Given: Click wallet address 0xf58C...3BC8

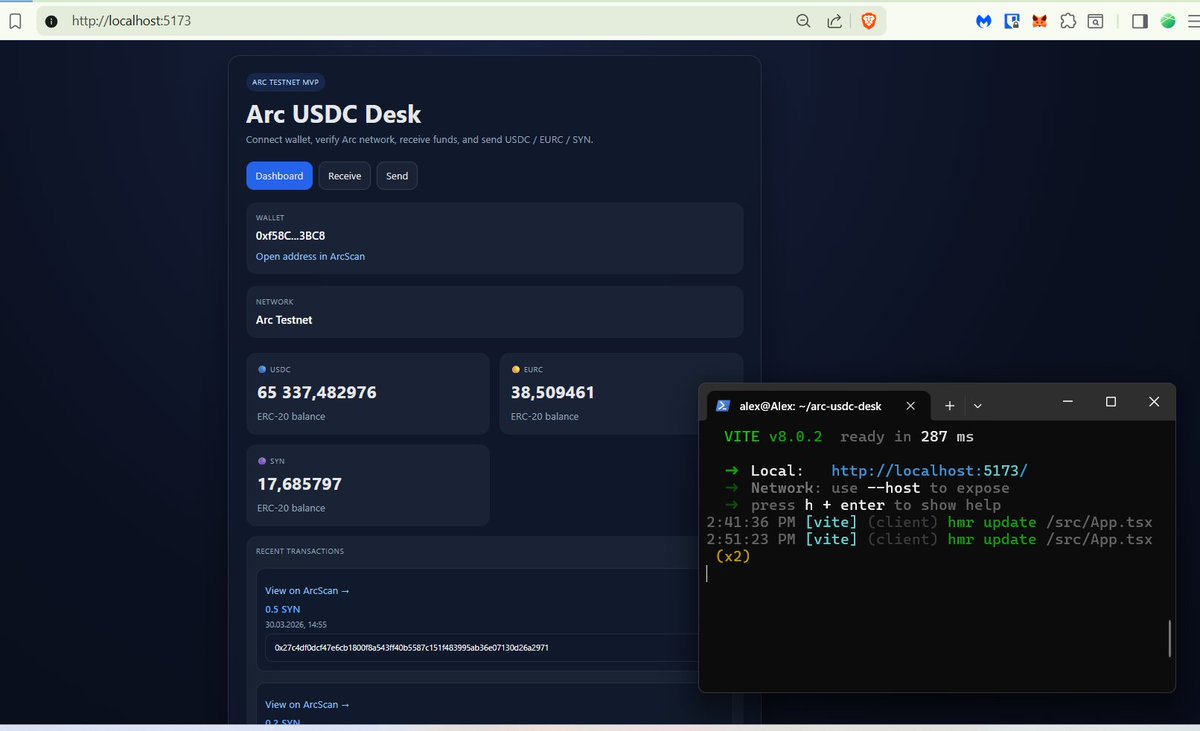Looking at the screenshot, I should [291, 236].
